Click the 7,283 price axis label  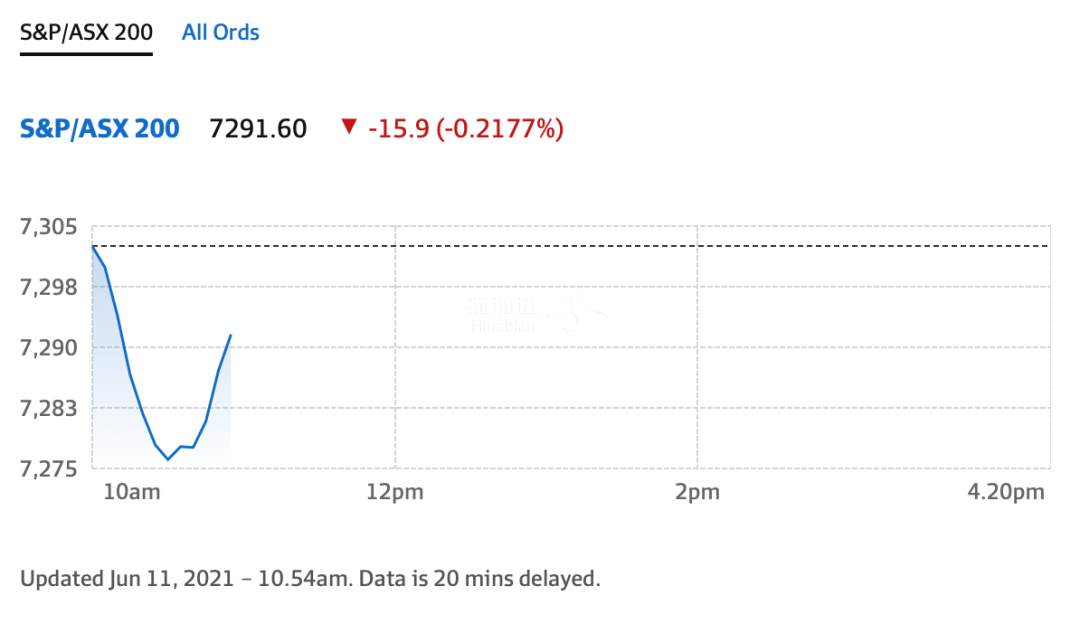[48, 408]
